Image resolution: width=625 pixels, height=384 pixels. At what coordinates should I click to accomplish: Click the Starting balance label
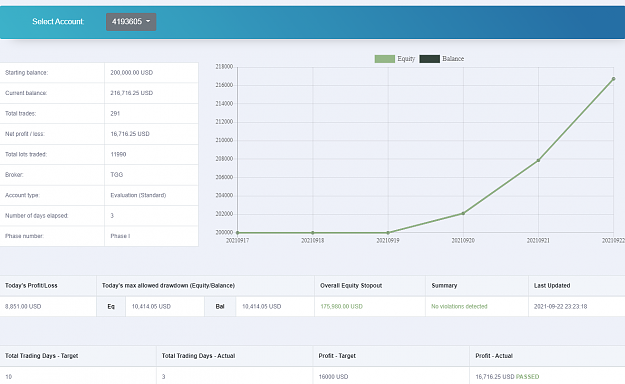point(26,73)
